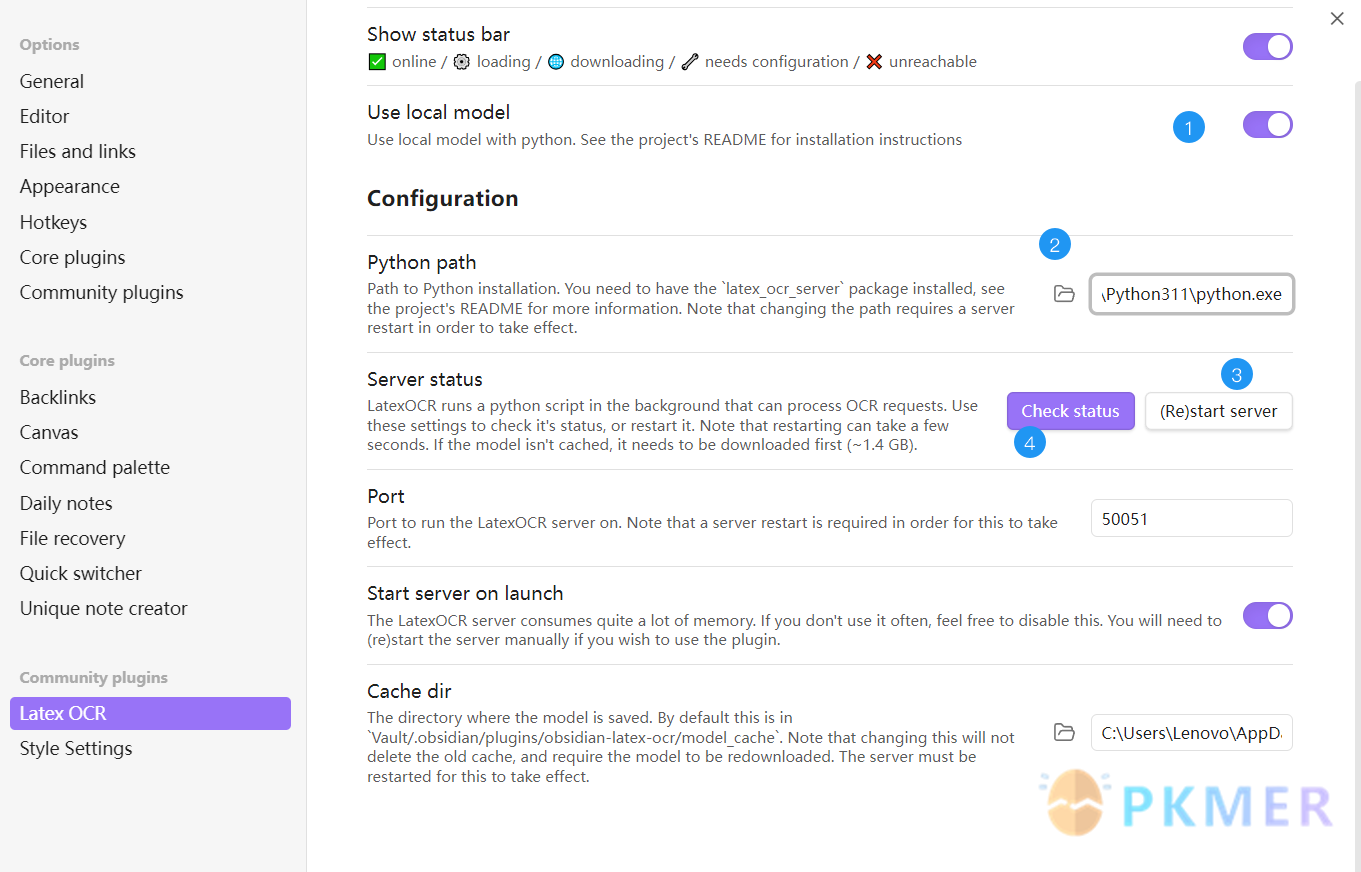The image size is (1361, 872).
Task: Click the blue annotation marker numbered 2
Action: pyautogui.click(x=1054, y=244)
